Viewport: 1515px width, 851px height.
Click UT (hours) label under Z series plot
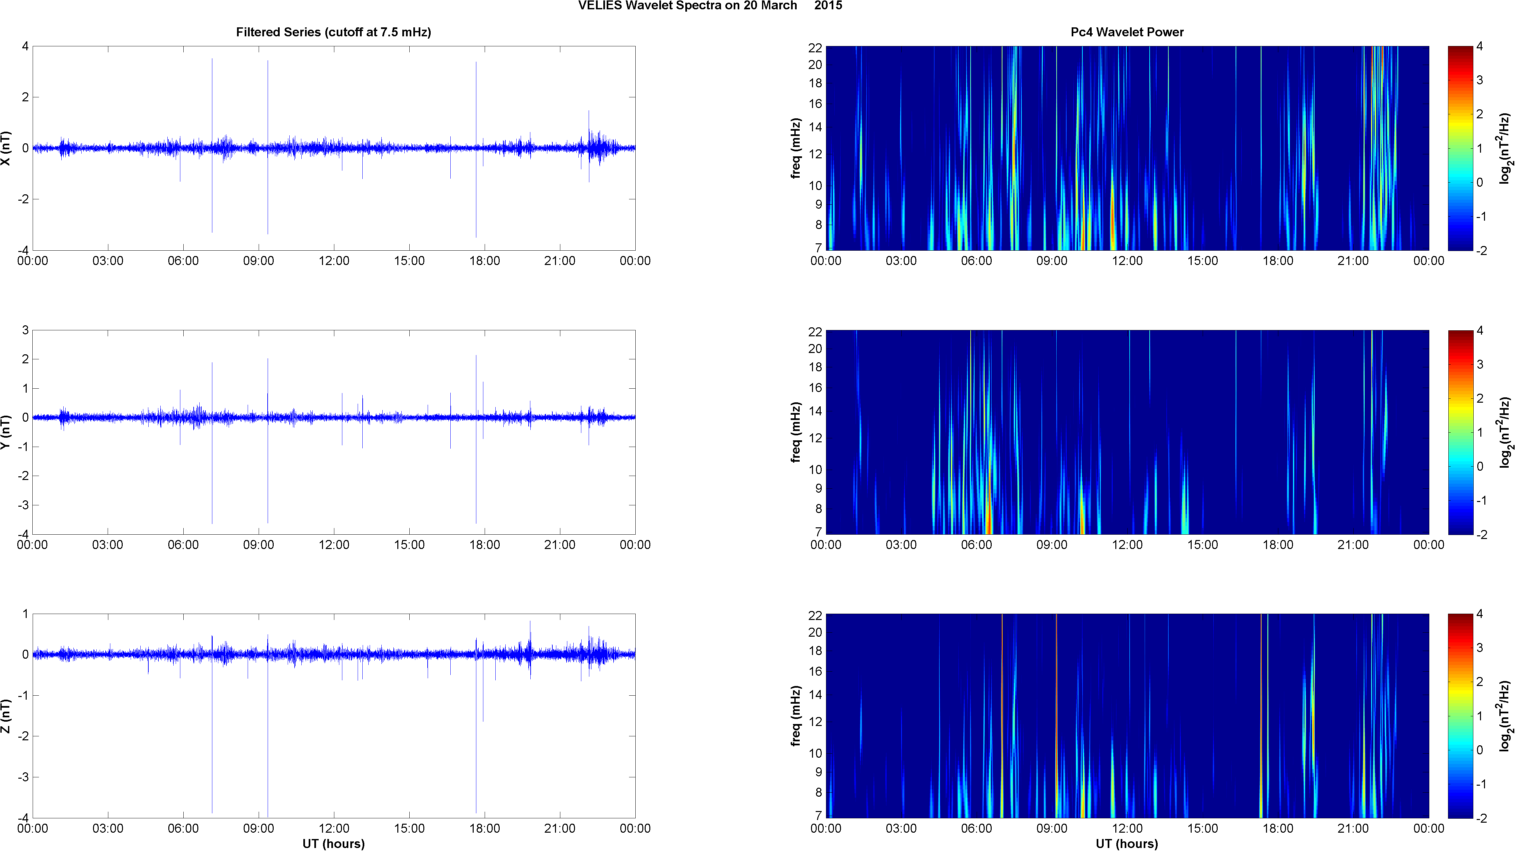(x=333, y=843)
